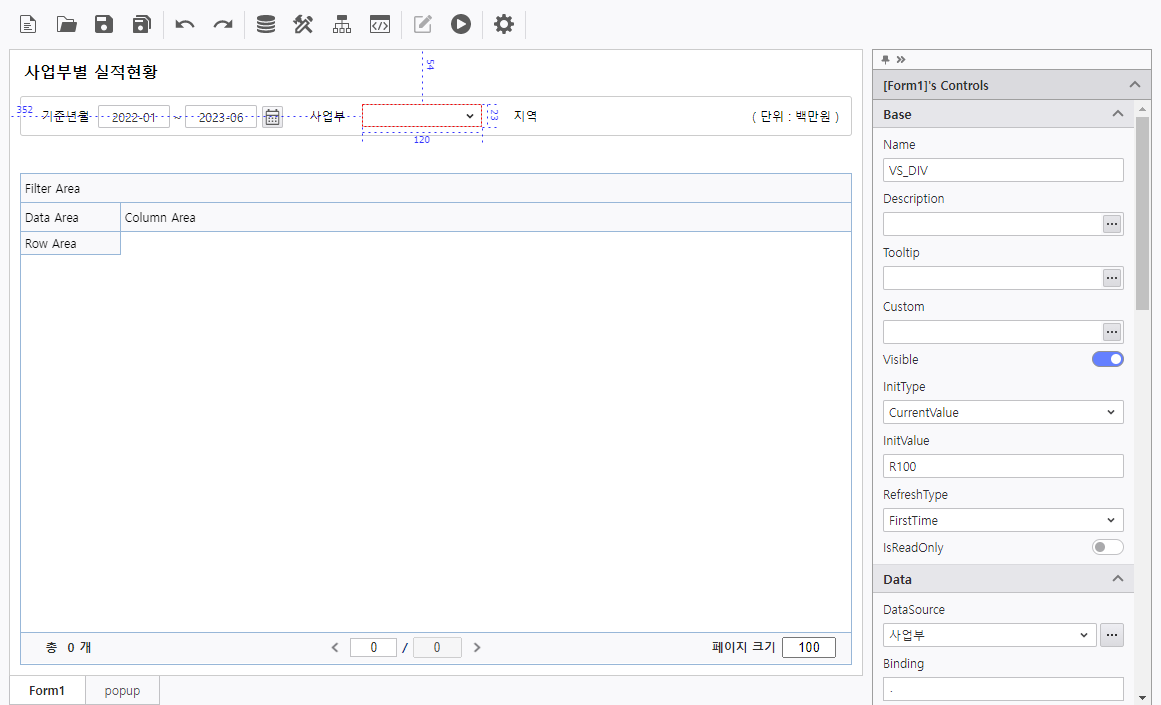Click the Save All icon

click(x=141, y=24)
